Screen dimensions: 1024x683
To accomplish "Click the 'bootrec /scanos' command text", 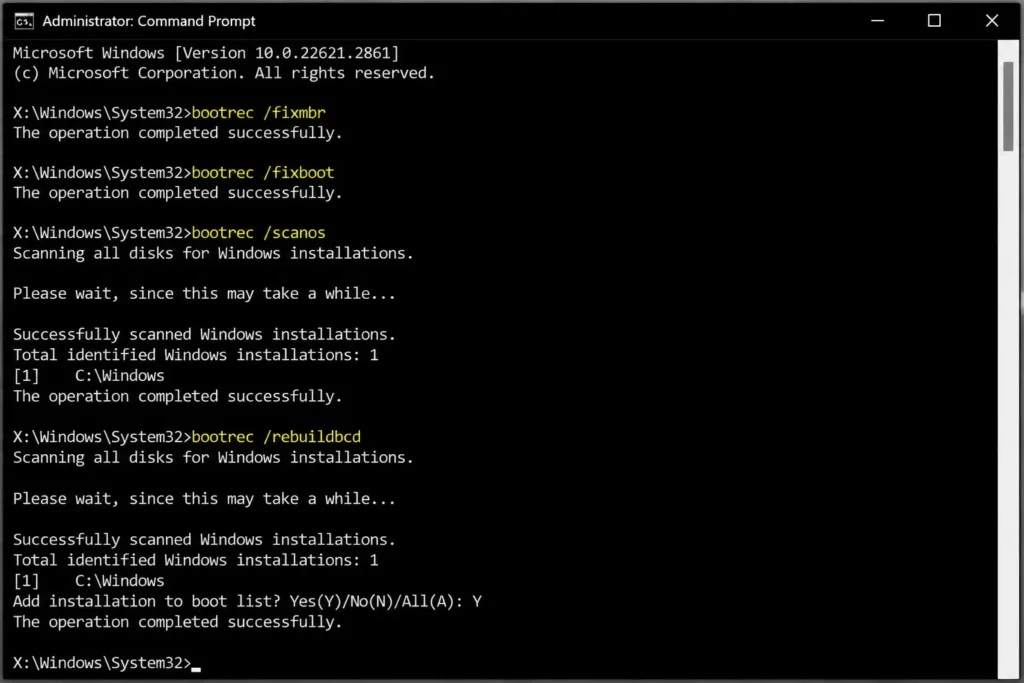I will [x=259, y=233].
